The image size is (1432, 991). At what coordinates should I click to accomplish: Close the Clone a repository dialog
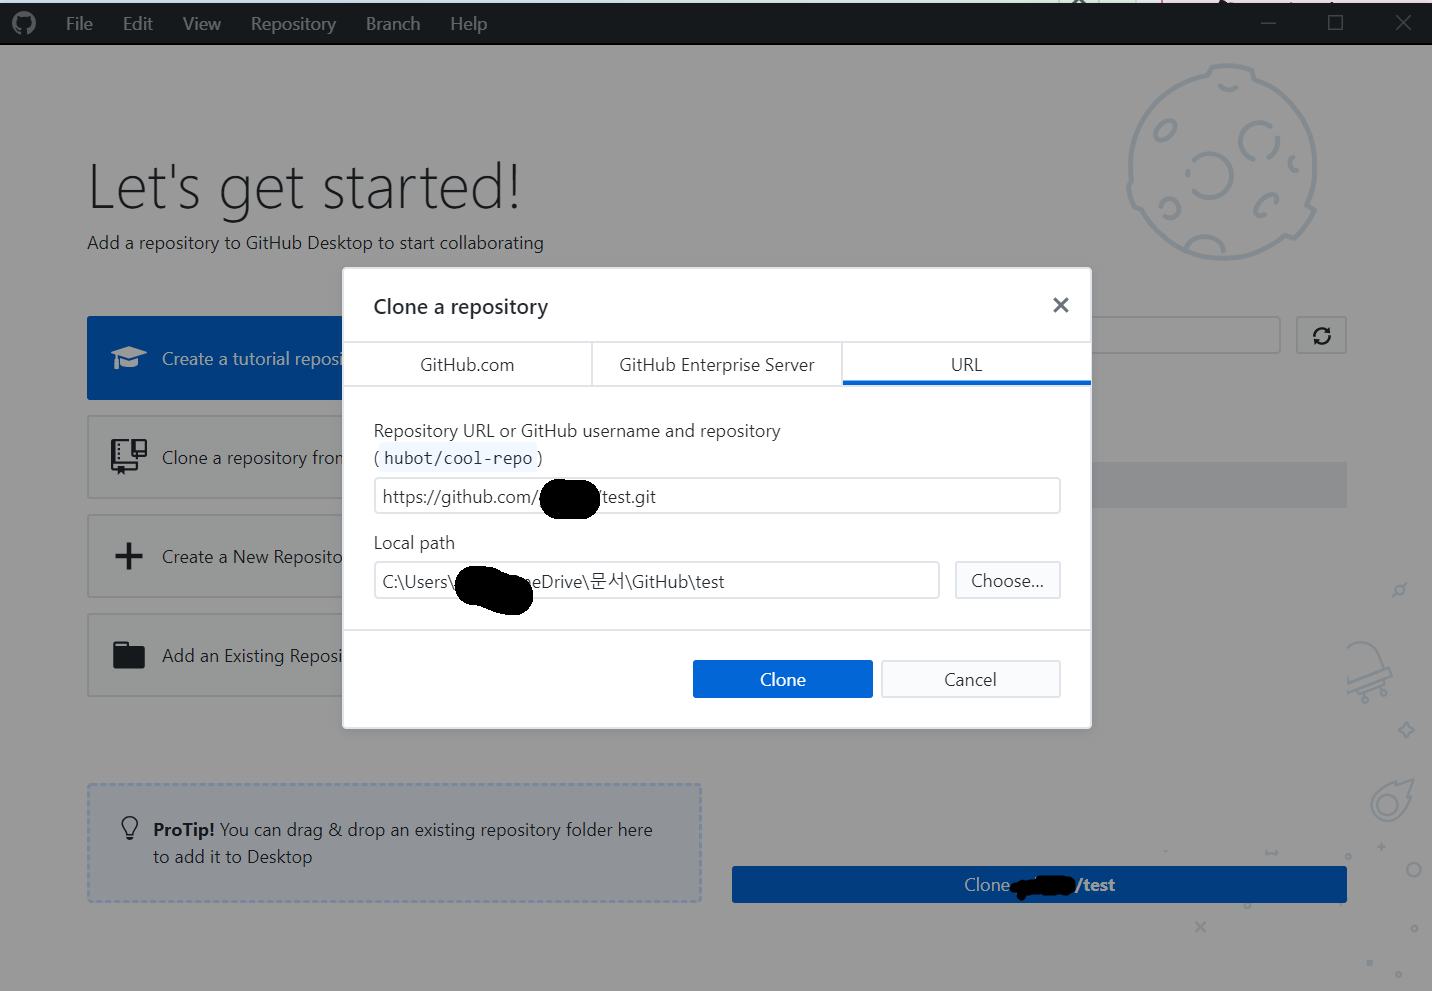tap(1061, 305)
